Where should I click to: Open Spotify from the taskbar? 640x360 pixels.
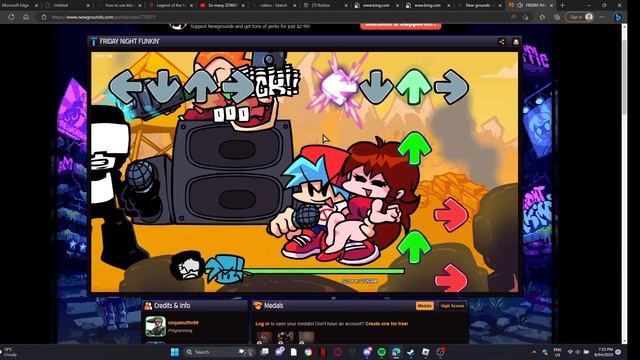[382, 352]
